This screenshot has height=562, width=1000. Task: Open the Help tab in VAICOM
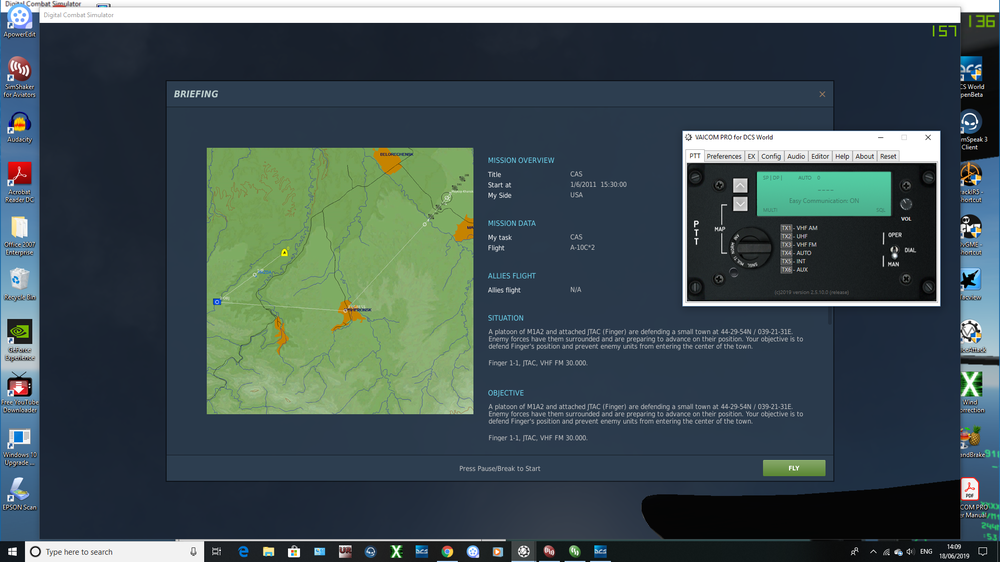click(x=842, y=156)
